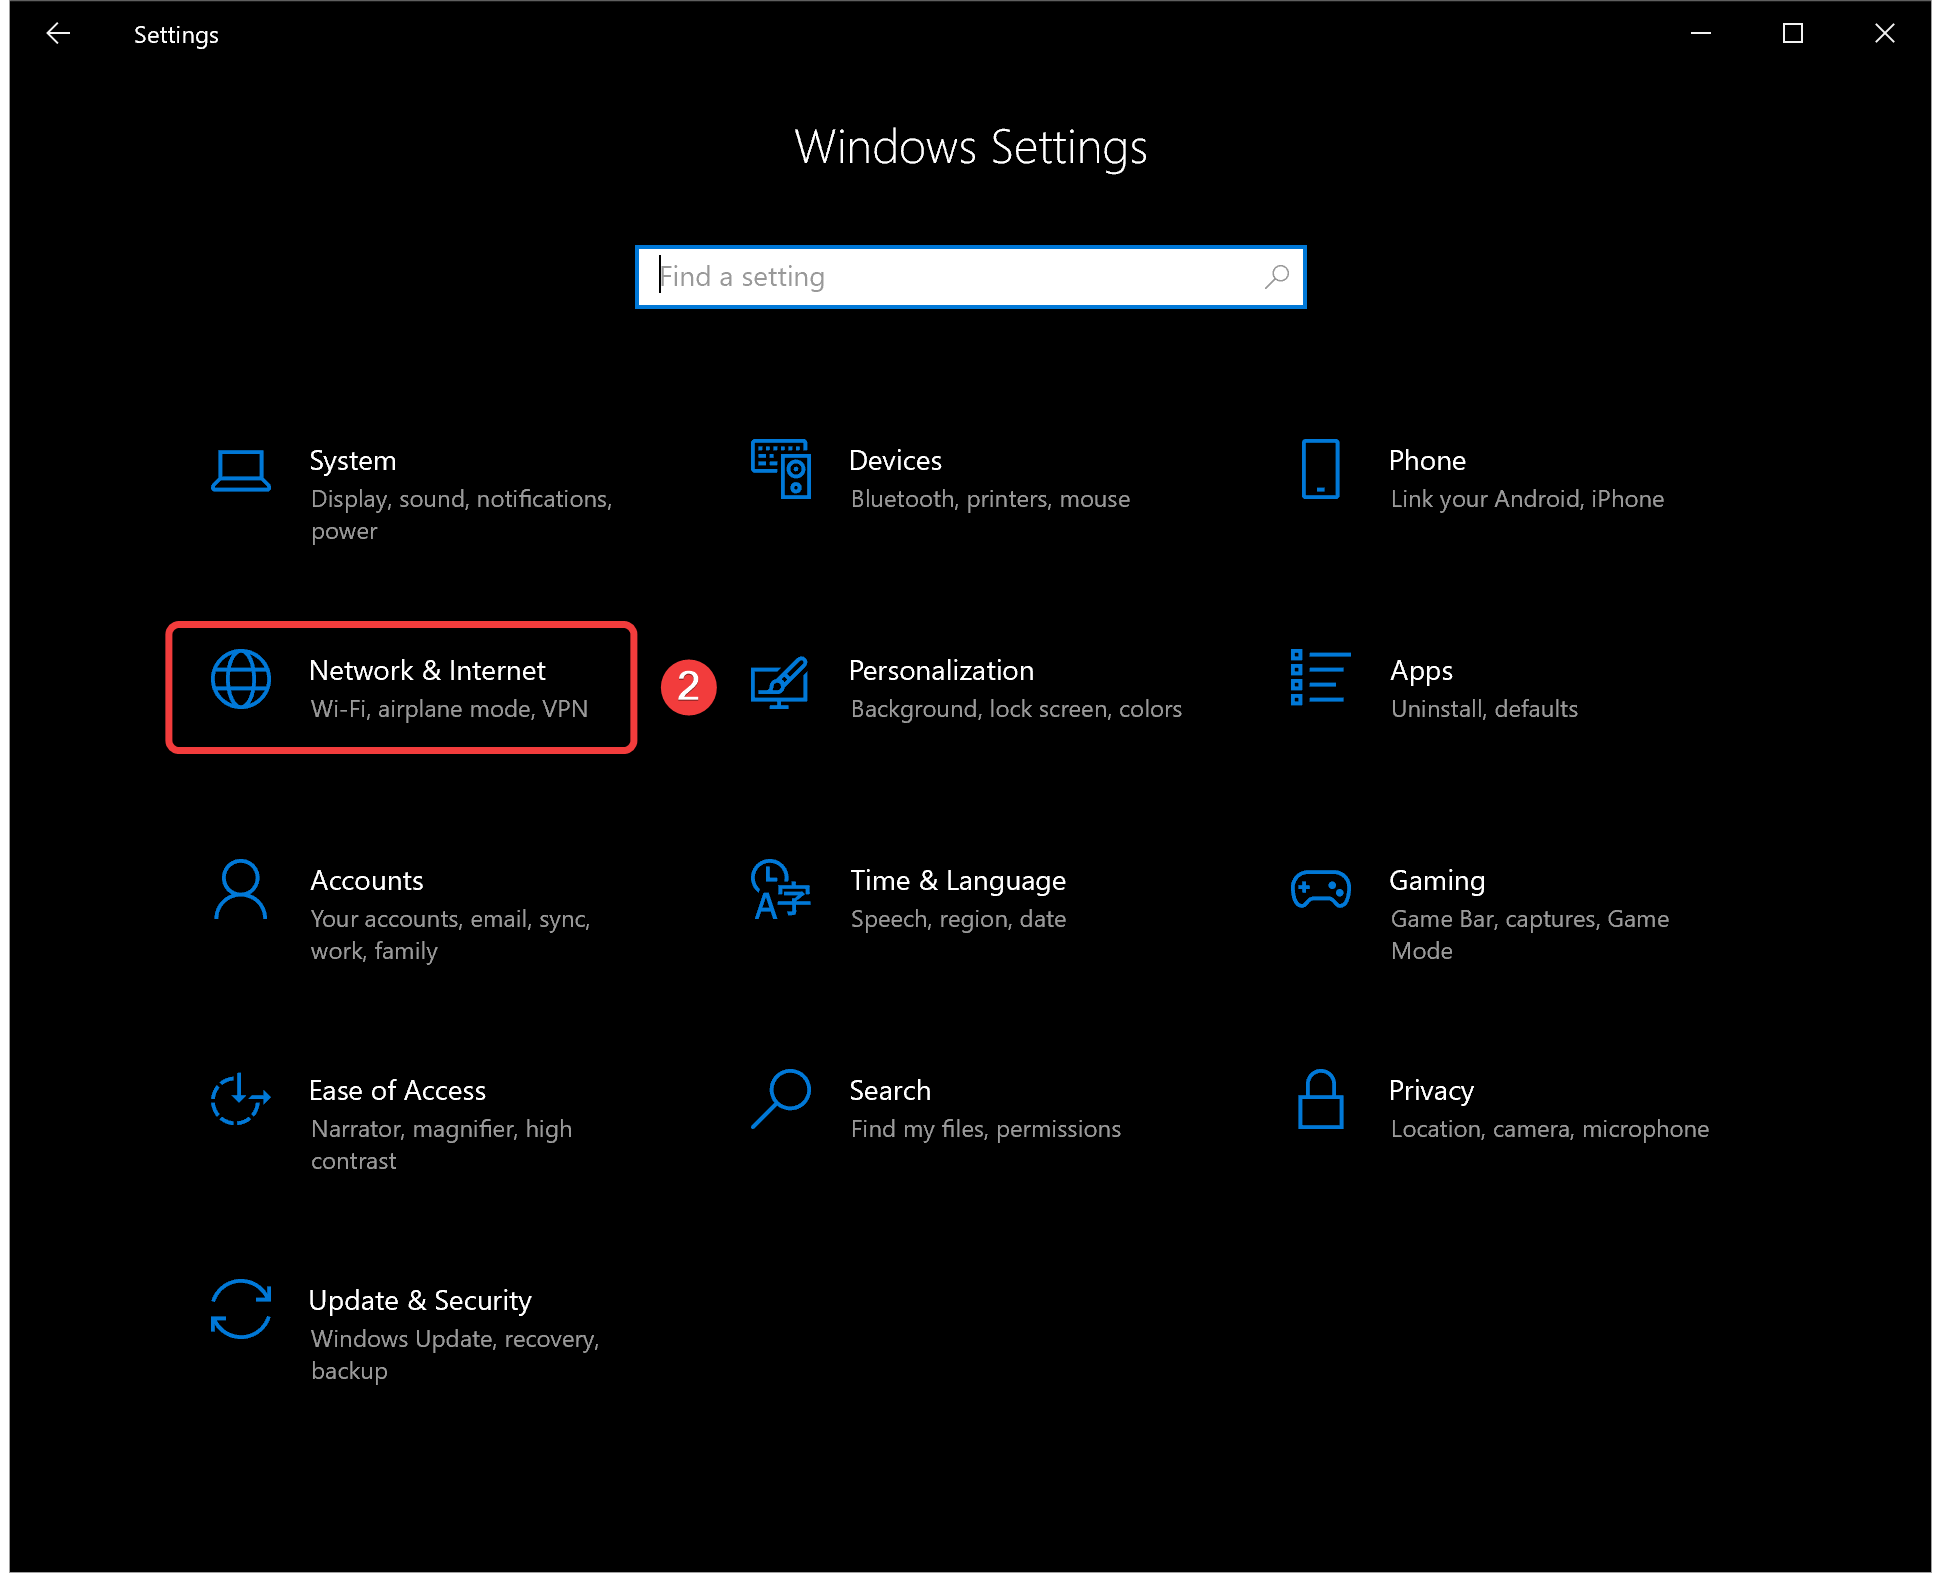
Task: Click 'Speech, region, date' text
Action: pos(958,920)
